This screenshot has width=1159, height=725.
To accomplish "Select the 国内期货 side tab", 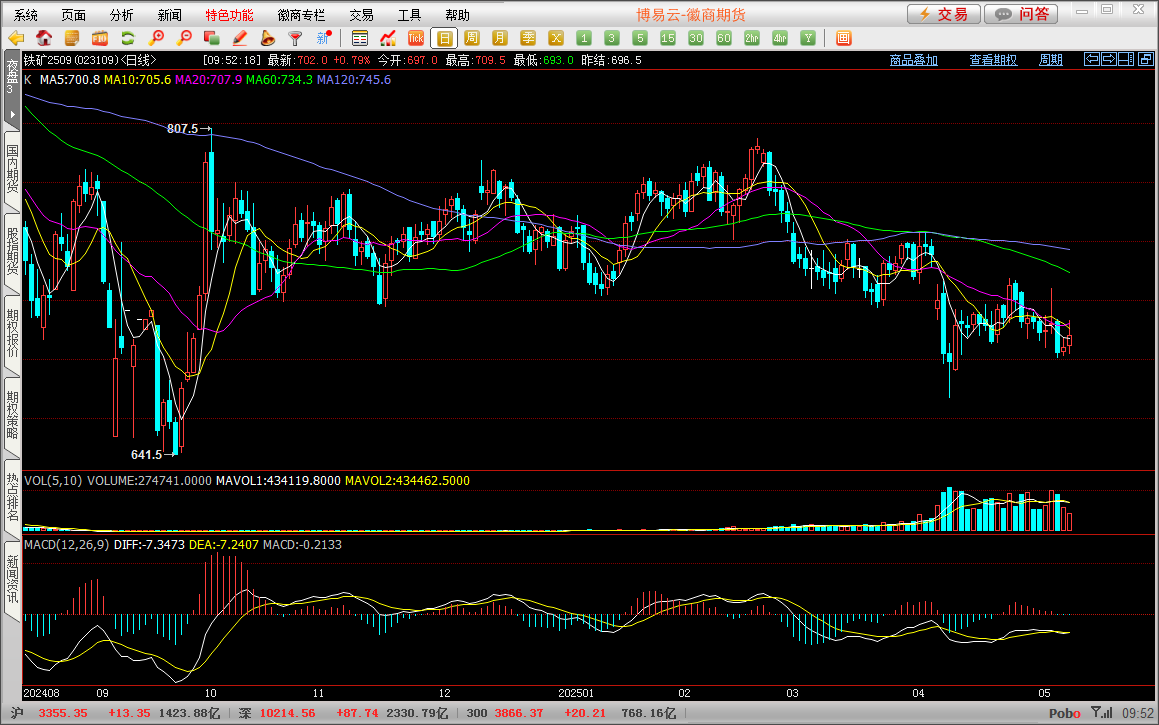I will click(12, 168).
